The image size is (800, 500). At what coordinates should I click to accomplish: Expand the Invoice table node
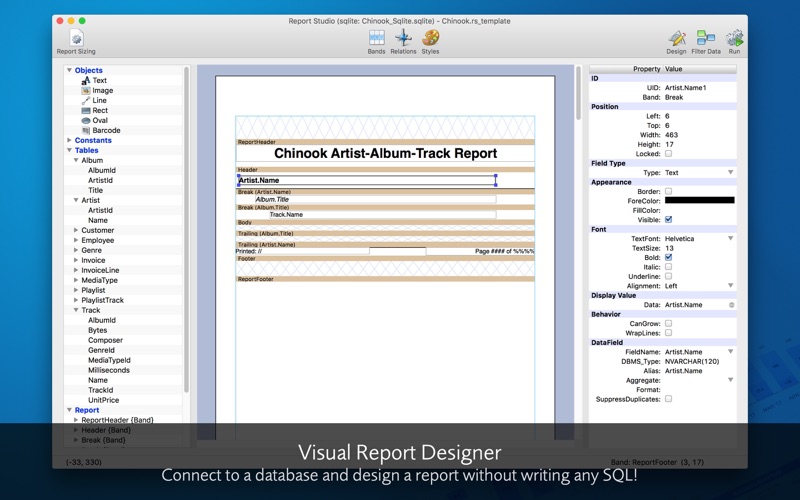tap(76, 260)
